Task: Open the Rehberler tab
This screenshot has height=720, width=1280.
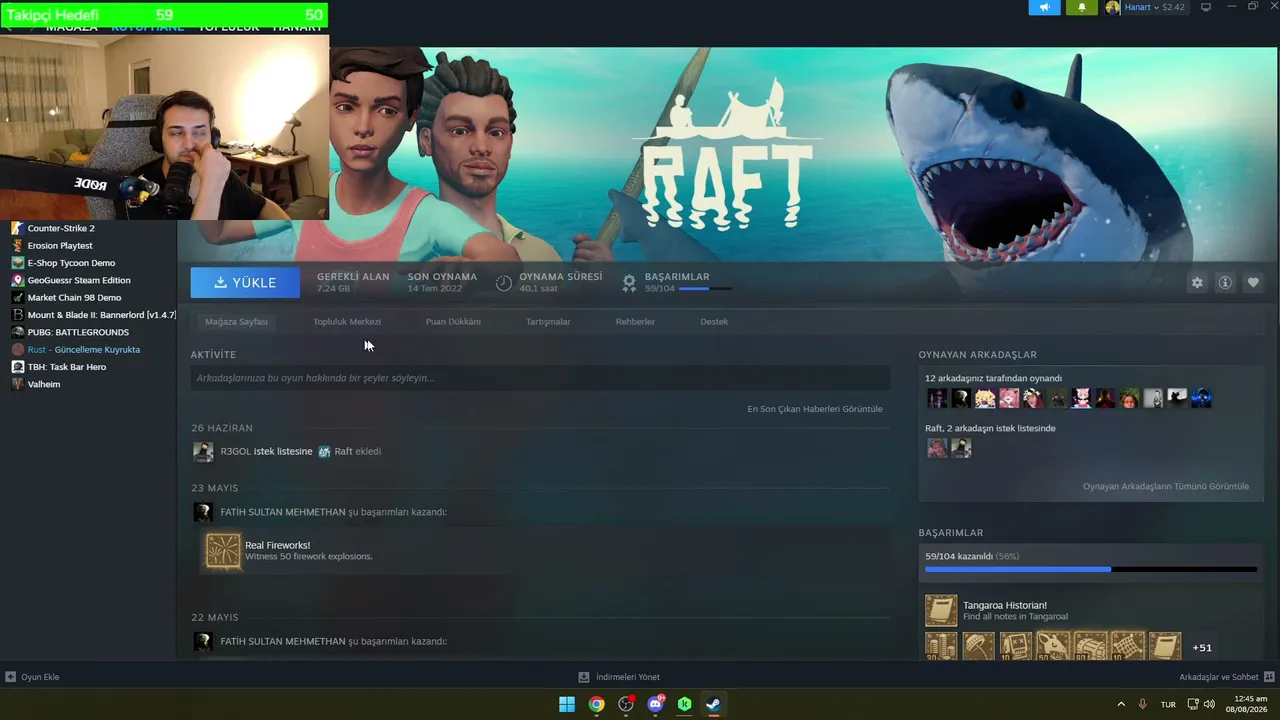Action: point(635,322)
